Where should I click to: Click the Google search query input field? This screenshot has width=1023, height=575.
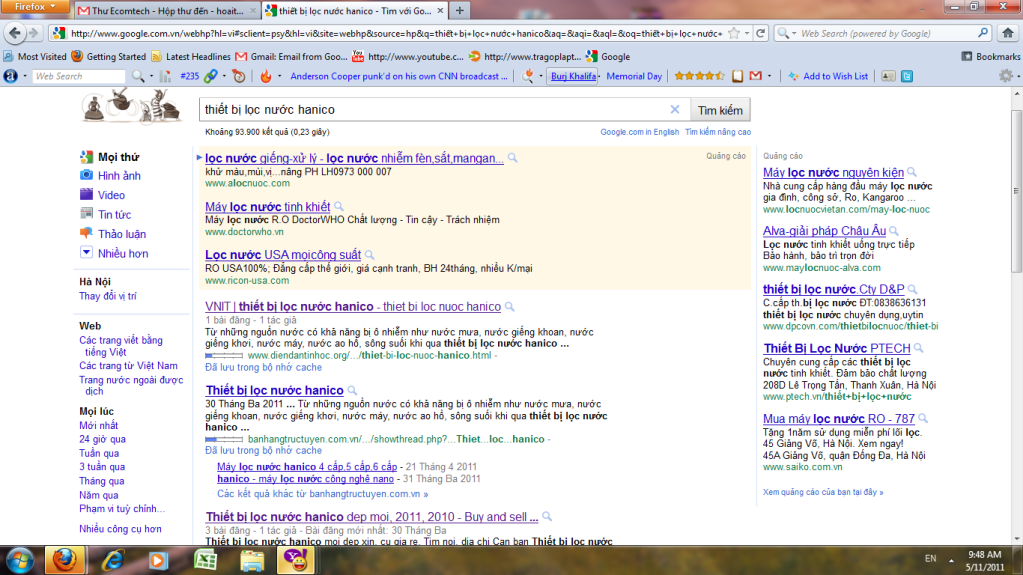tap(435, 110)
